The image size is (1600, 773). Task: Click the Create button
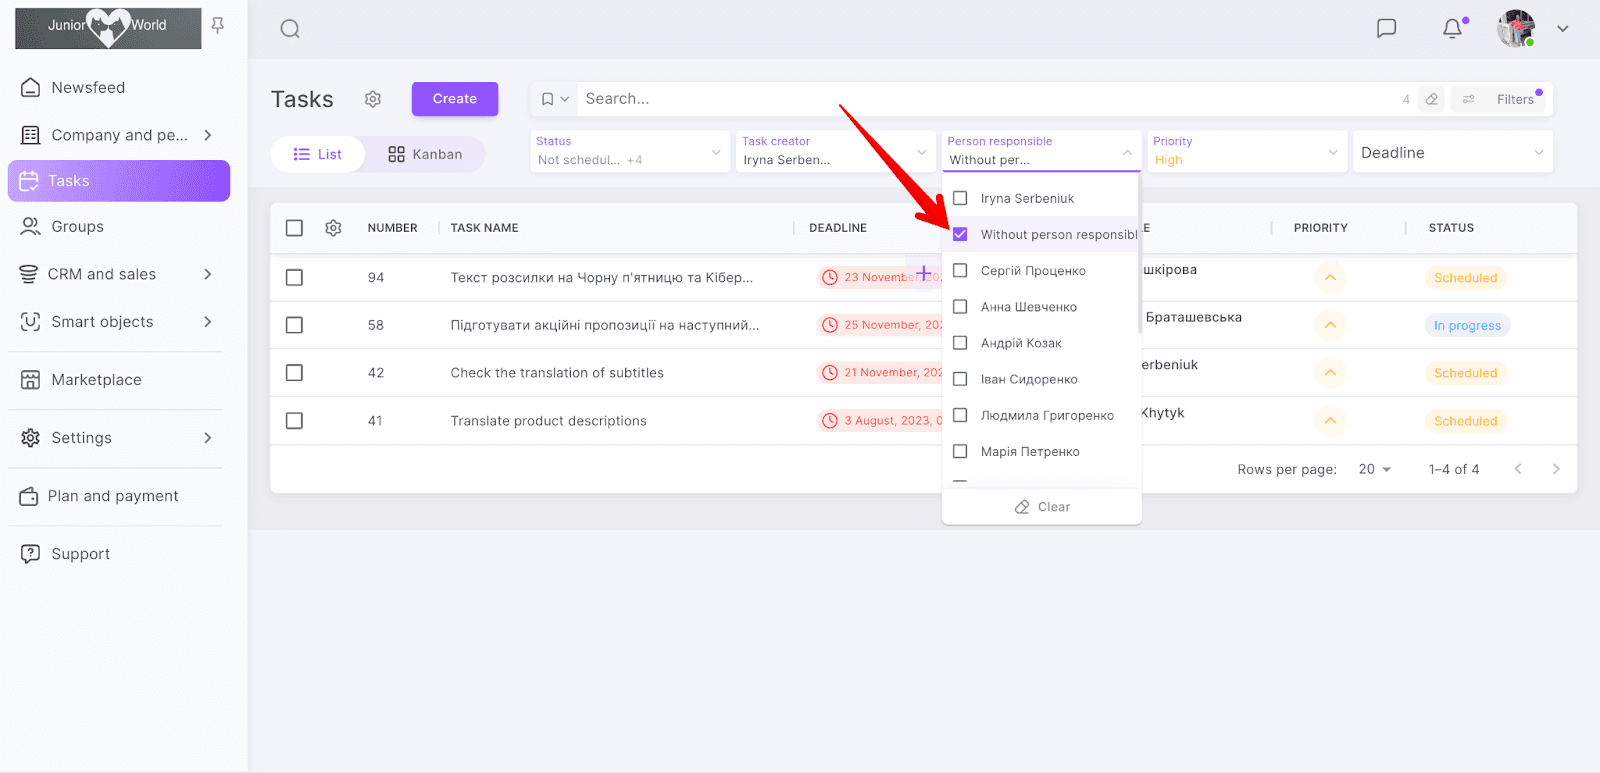454,99
